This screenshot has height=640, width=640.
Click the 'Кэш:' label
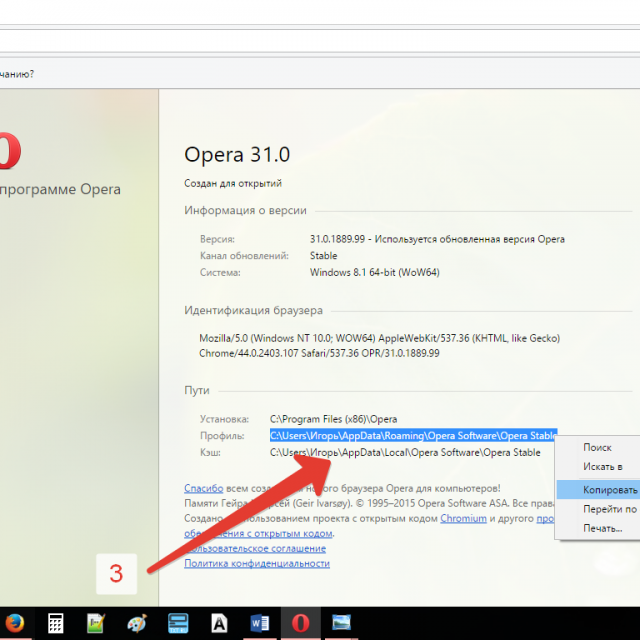(x=210, y=452)
